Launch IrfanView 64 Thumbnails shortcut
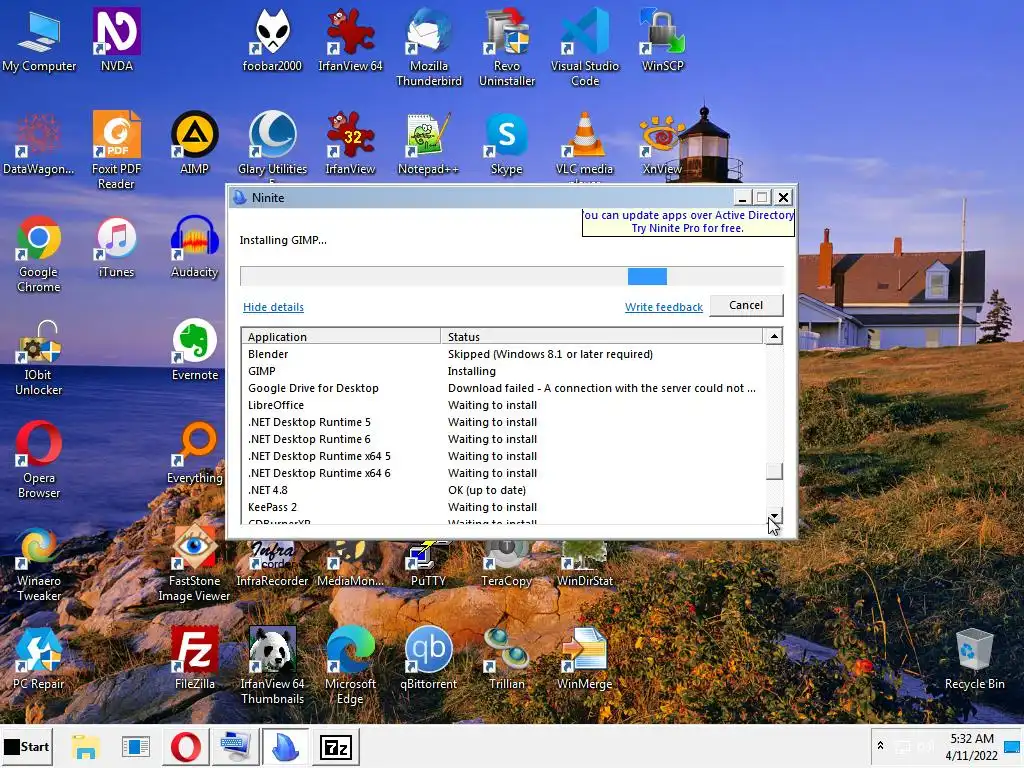The height and width of the screenshot is (768, 1024). (272, 665)
